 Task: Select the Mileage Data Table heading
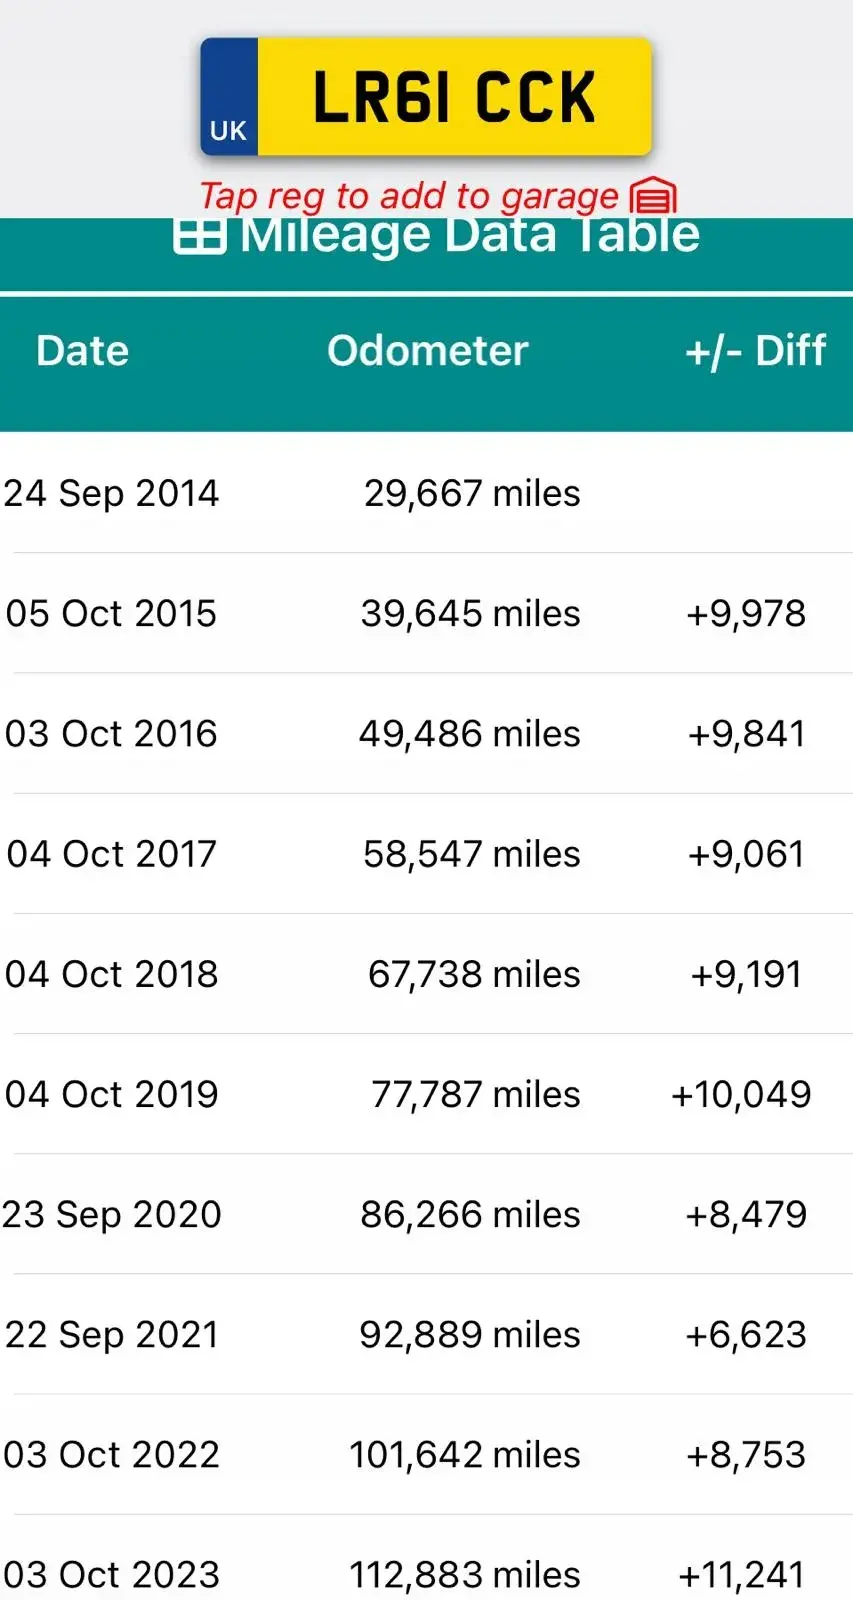(x=469, y=238)
